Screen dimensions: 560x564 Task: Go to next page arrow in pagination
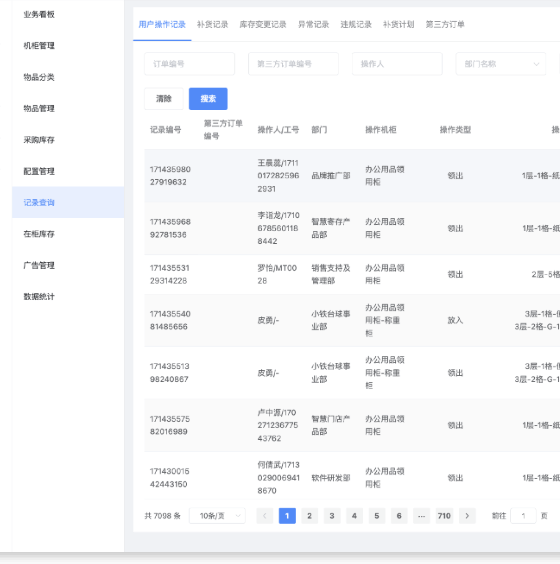point(467,516)
